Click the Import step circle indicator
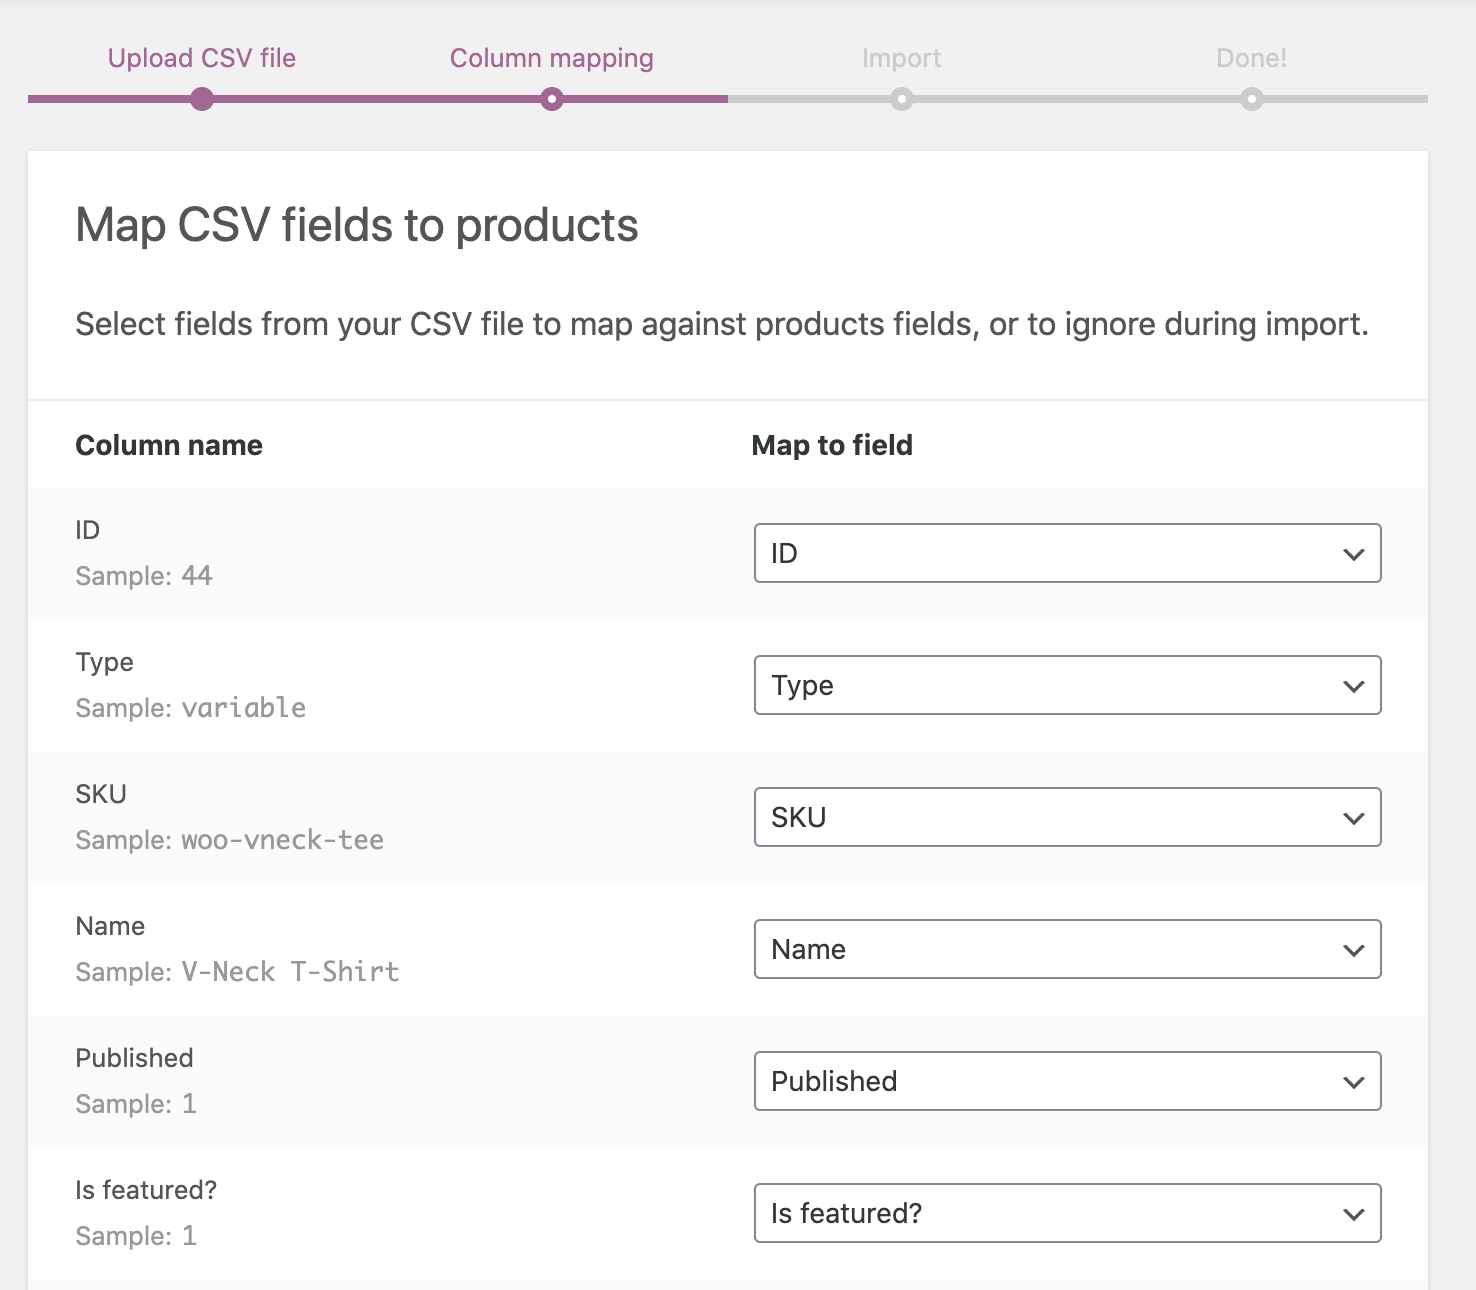The height and width of the screenshot is (1290, 1476). (901, 99)
